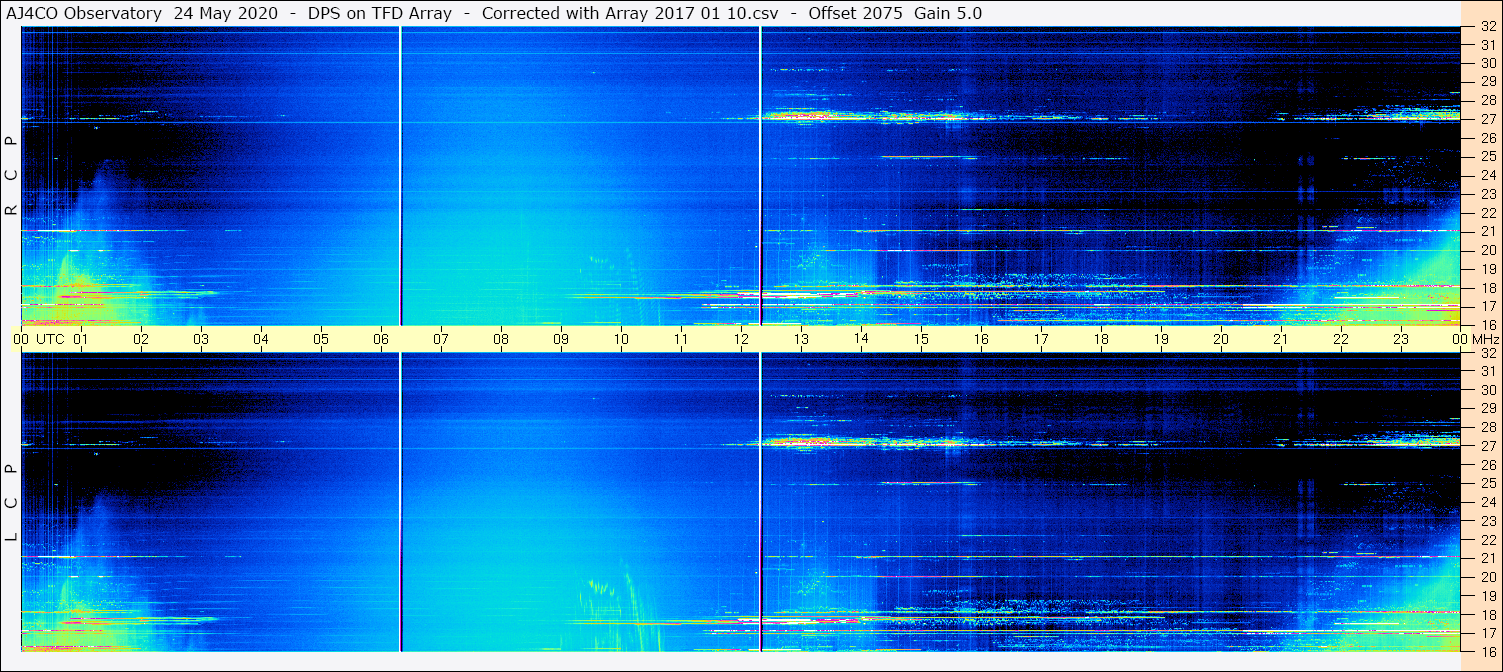Image resolution: width=1503 pixels, height=672 pixels.
Task: Click the 32 MHz label on LCP scale
Action: 1488,353
